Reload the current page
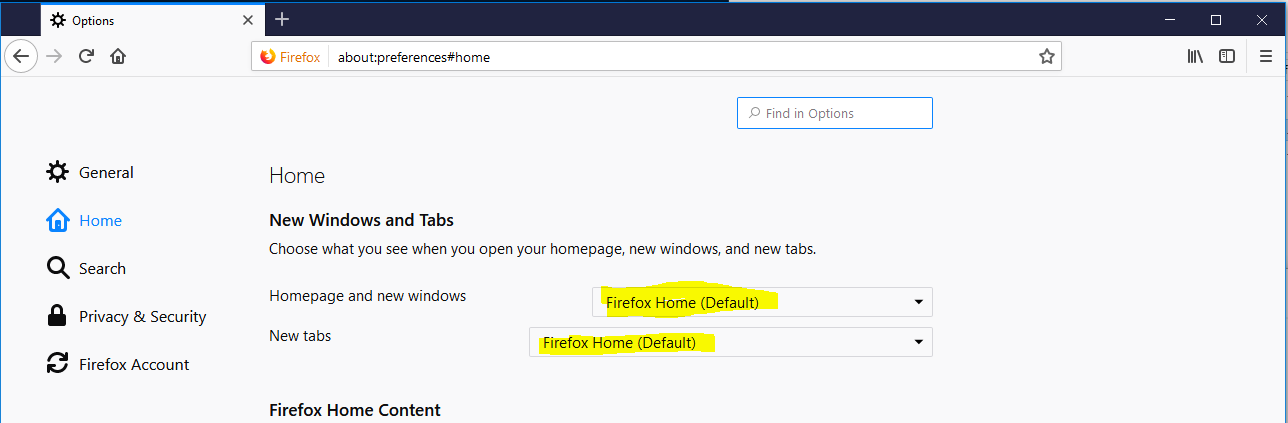The image size is (1288, 423). [86, 56]
